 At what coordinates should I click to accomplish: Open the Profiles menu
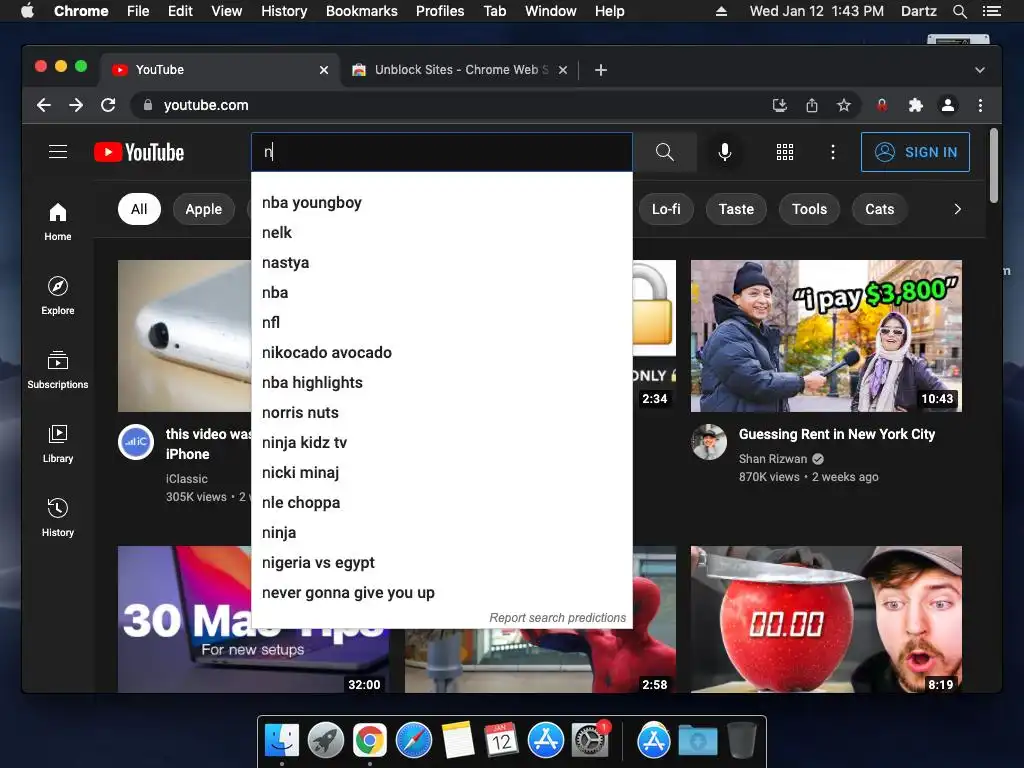[x=440, y=11]
